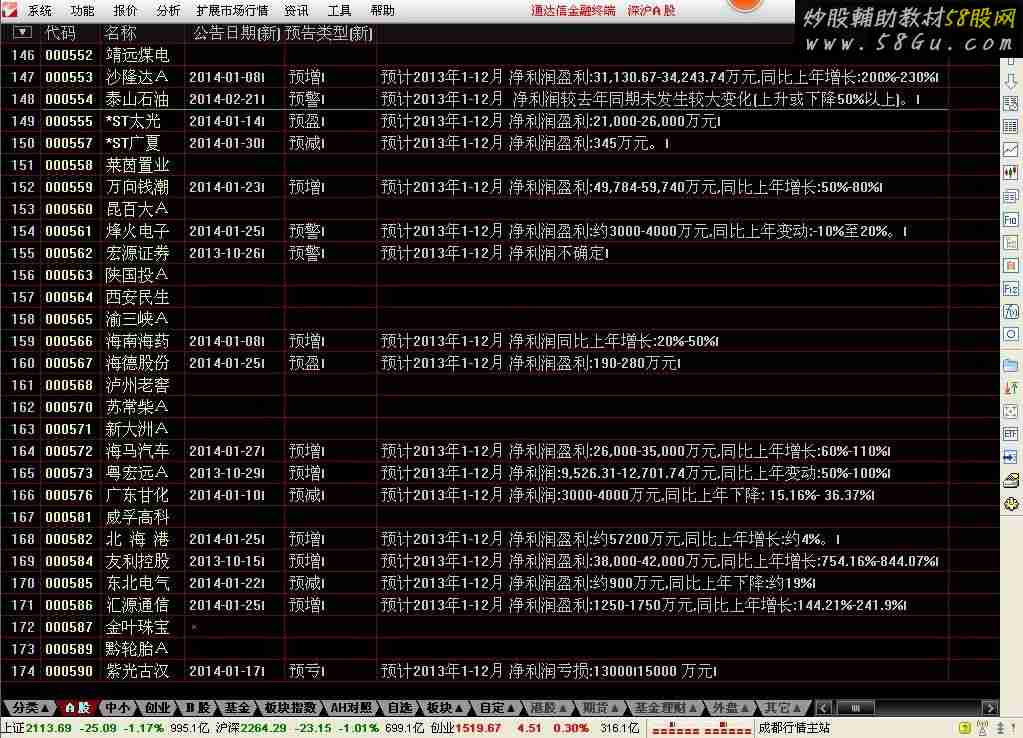Expand the 自定 tab dropdown

512,709
